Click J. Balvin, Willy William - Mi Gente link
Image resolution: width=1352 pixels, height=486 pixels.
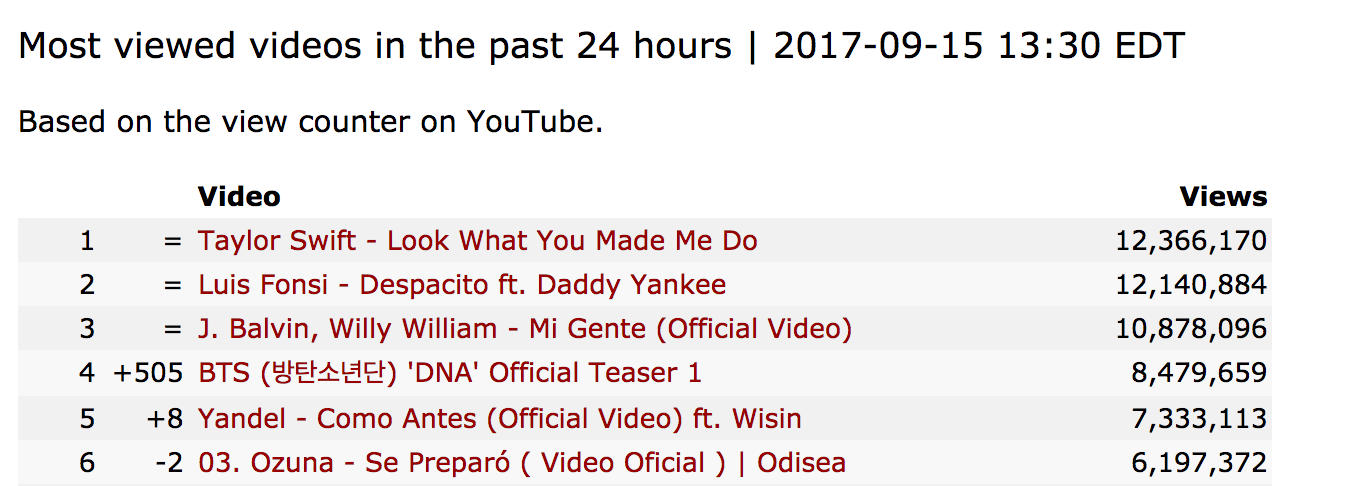click(x=524, y=329)
